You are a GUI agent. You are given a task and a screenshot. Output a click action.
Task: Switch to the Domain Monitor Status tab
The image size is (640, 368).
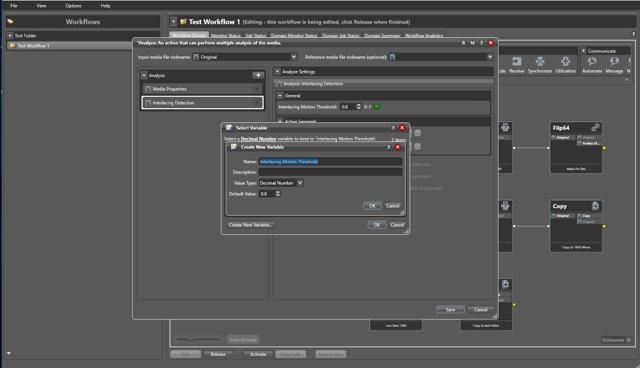pos(294,35)
